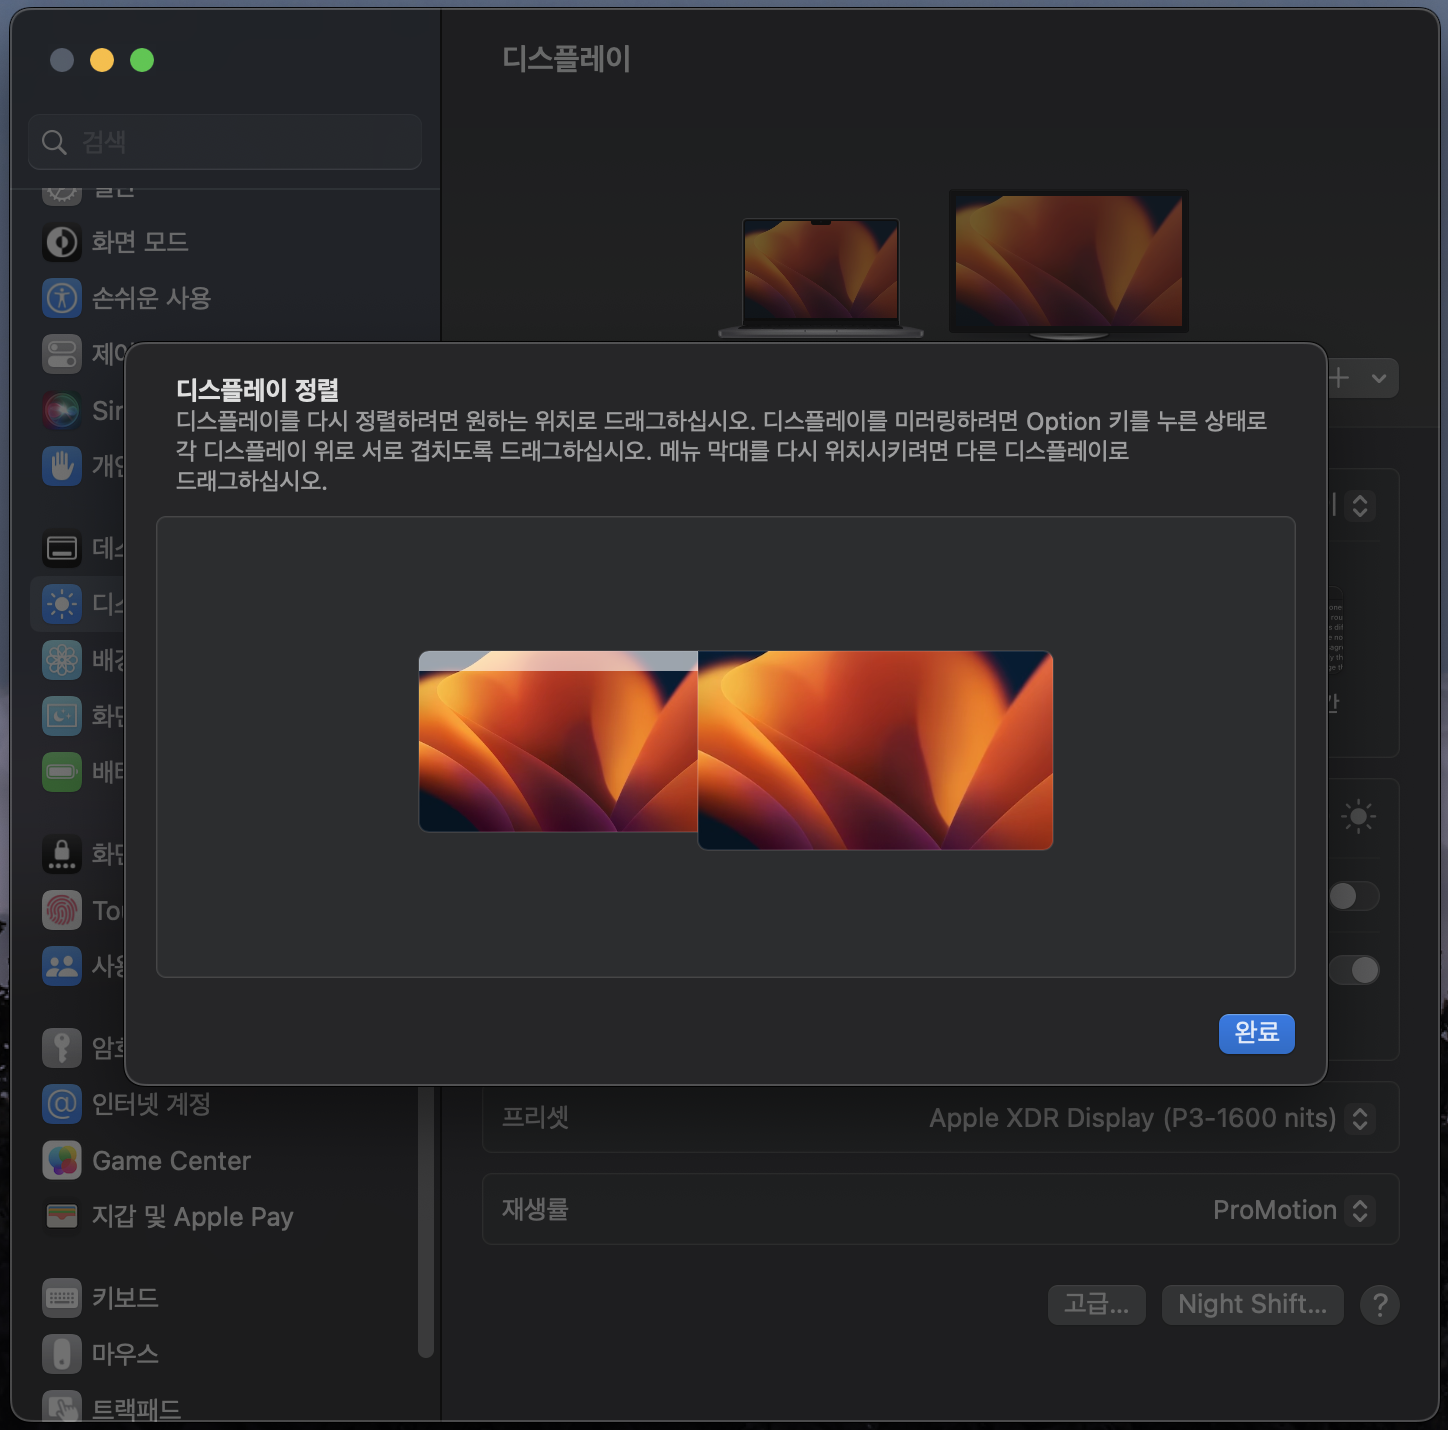This screenshot has height=1430, width=1448.
Task: Open the 손쉬운 사용 accessibility icon
Action: tap(62, 298)
